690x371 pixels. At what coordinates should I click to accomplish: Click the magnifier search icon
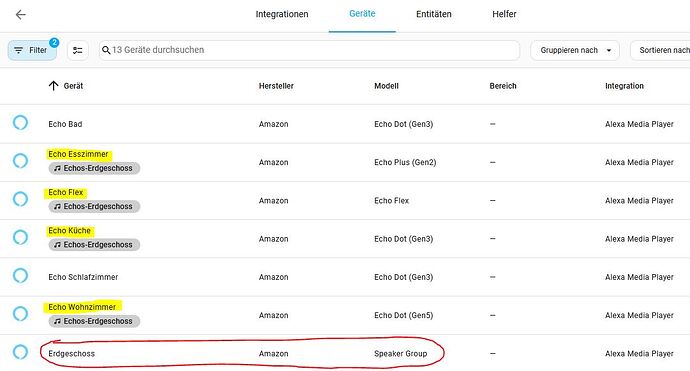[x=106, y=50]
